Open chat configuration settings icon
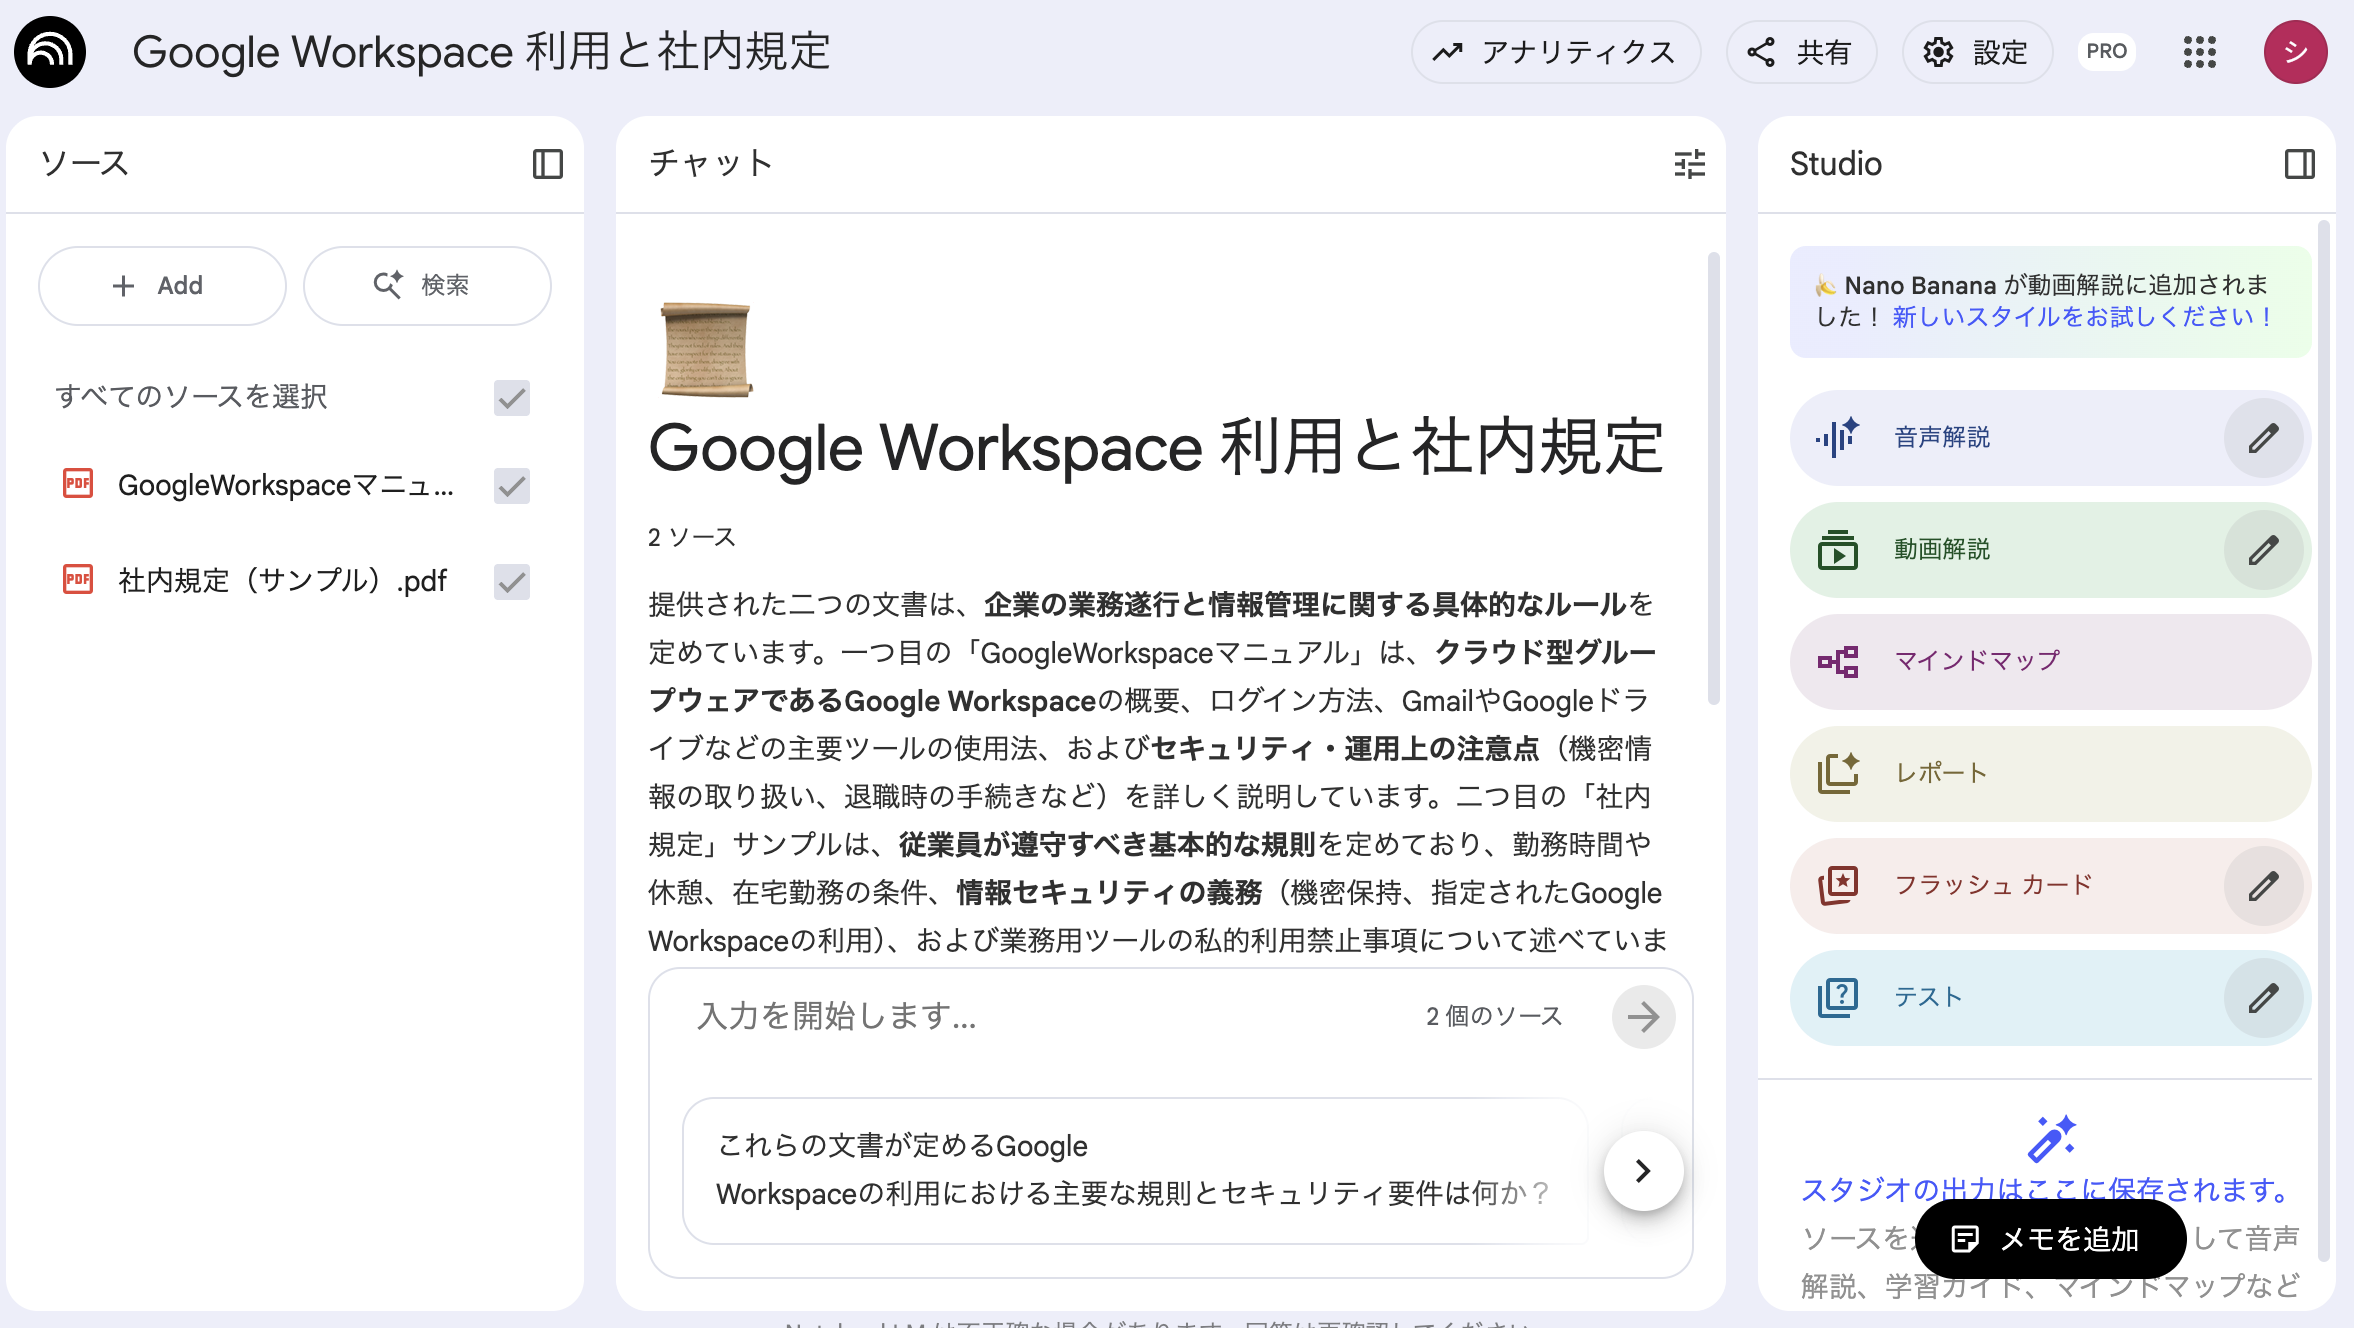This screenshot has width=2354, height=1328. (1690, 165)
